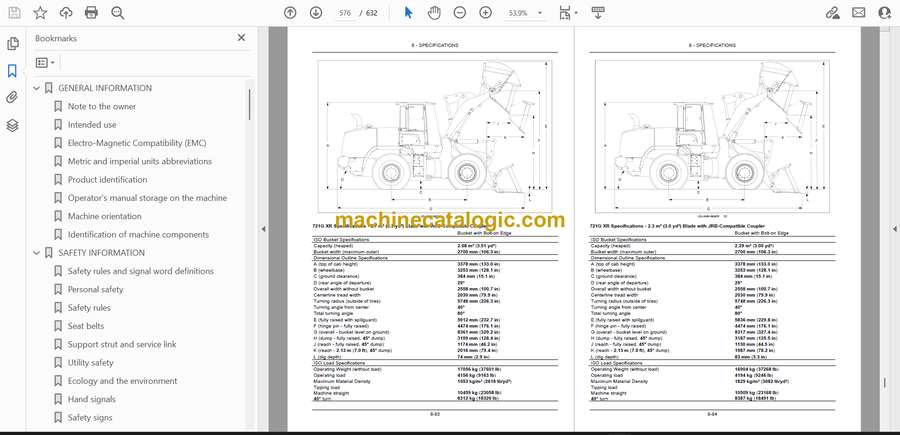Screen dimensions: 900x435
Task: Open the Intended use bookmark
Action: (92, 125)
